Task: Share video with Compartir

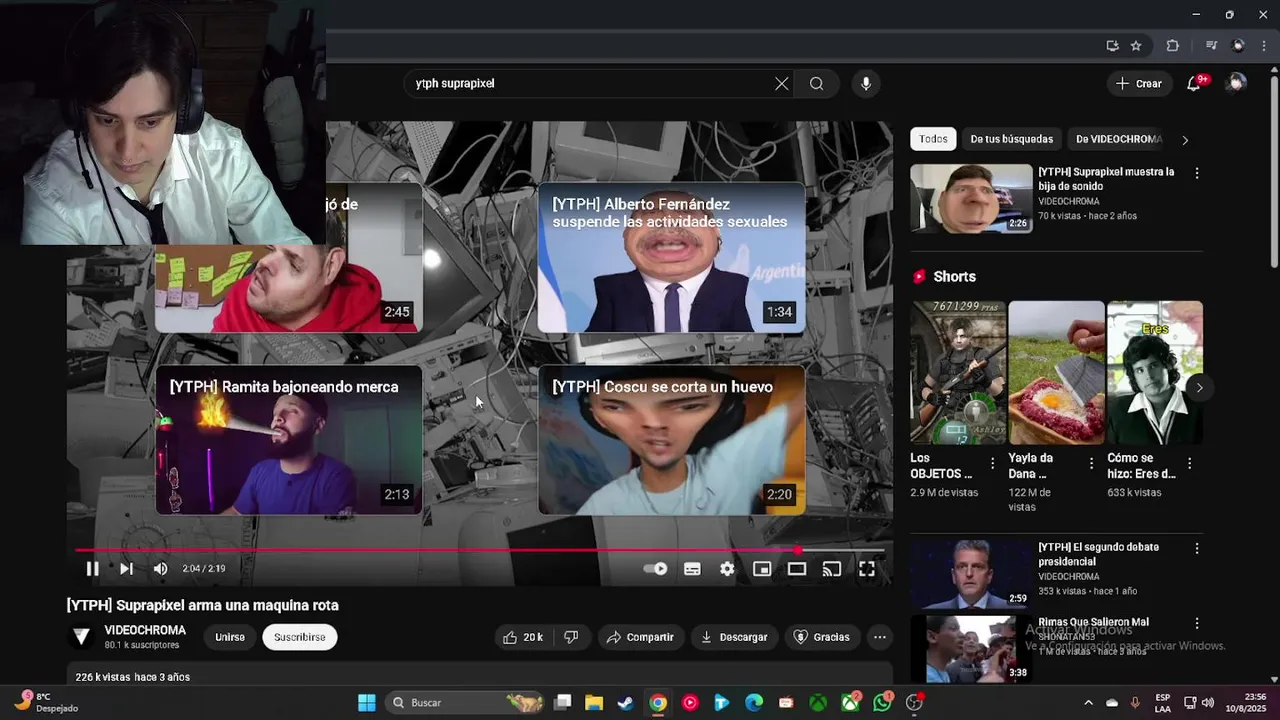Action: click(x=640, y=637)
